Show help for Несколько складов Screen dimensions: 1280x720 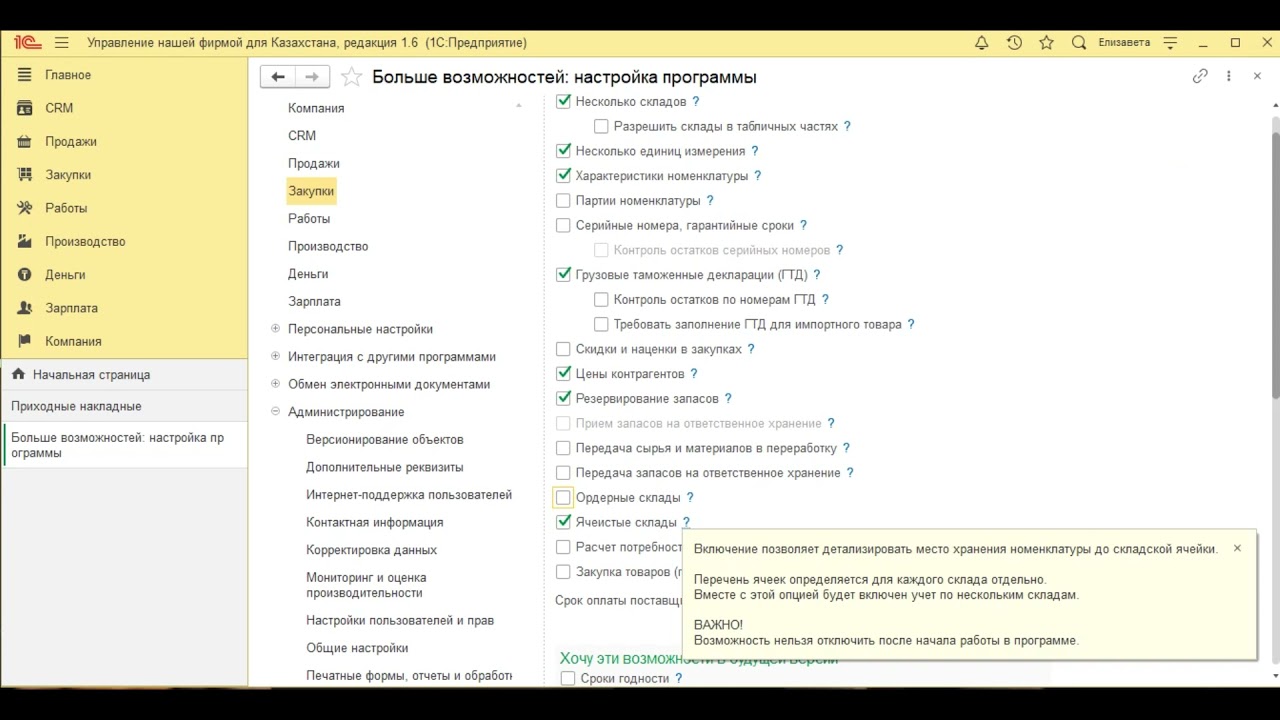point(696,101)
